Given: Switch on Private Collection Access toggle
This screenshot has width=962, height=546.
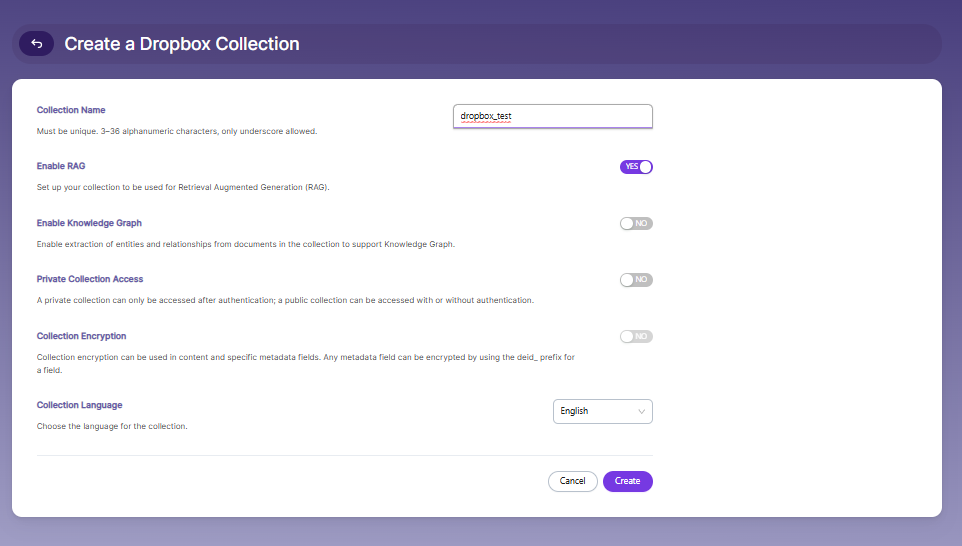Looking at the screenshot, I should pyautogui.click(x=636, y=280).
